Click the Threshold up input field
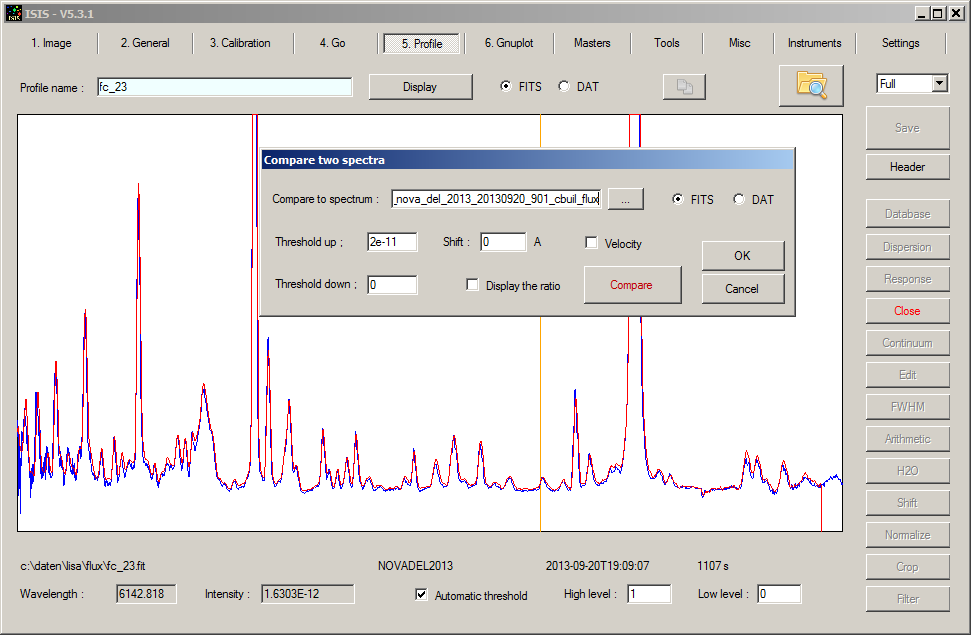Screen dimensions: 971x635 coord(392,242)
